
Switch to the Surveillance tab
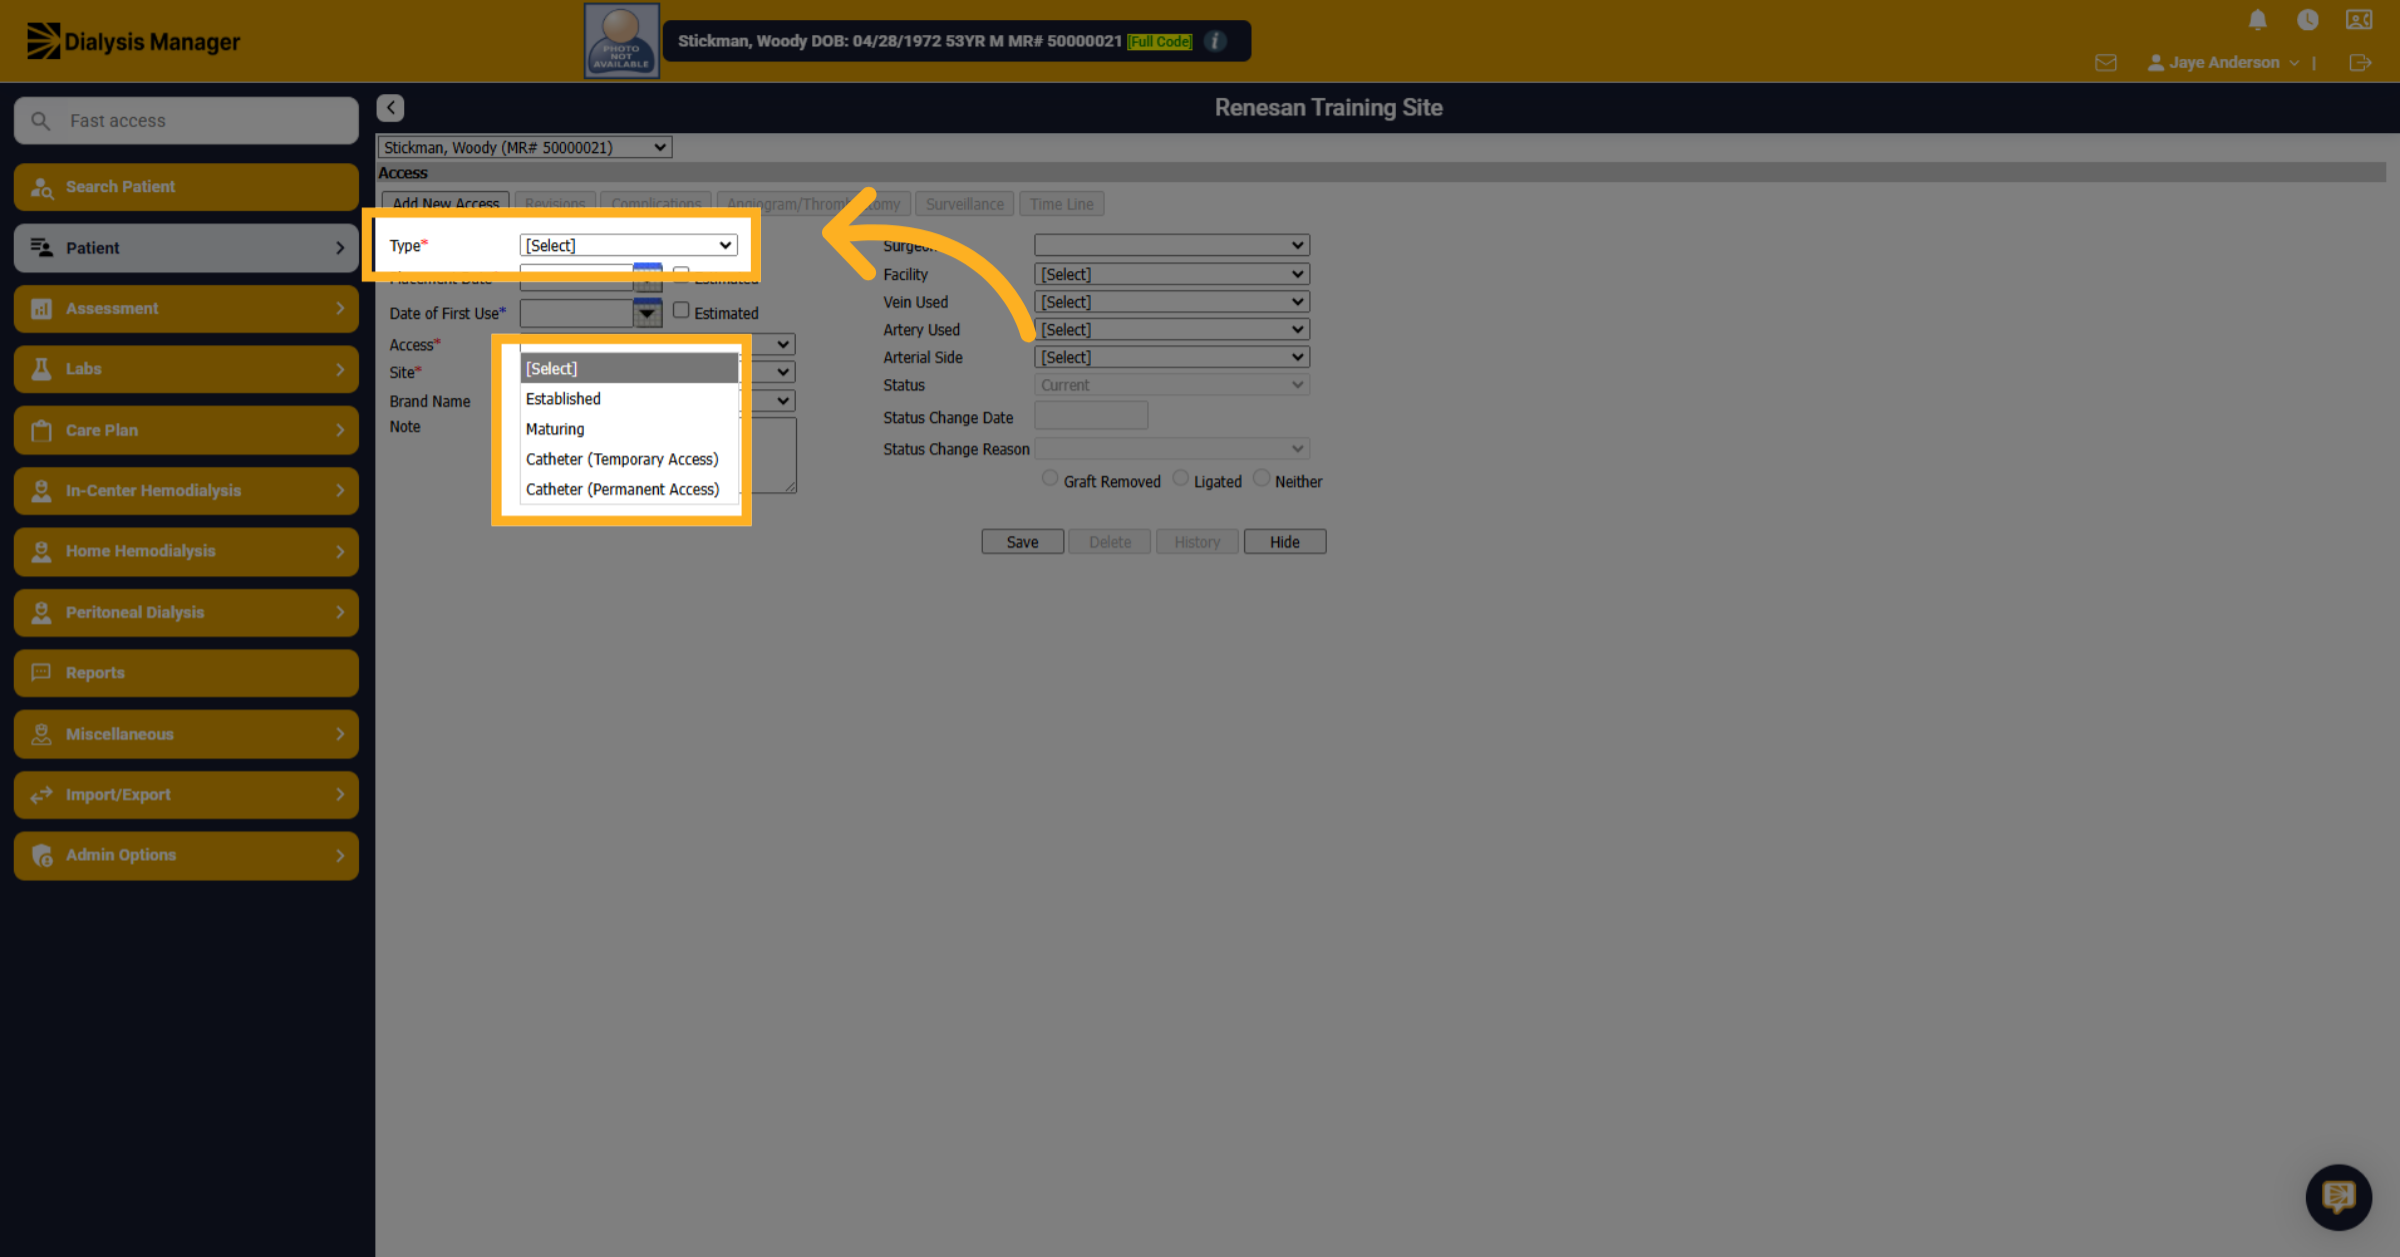click(x=964, y=204)
